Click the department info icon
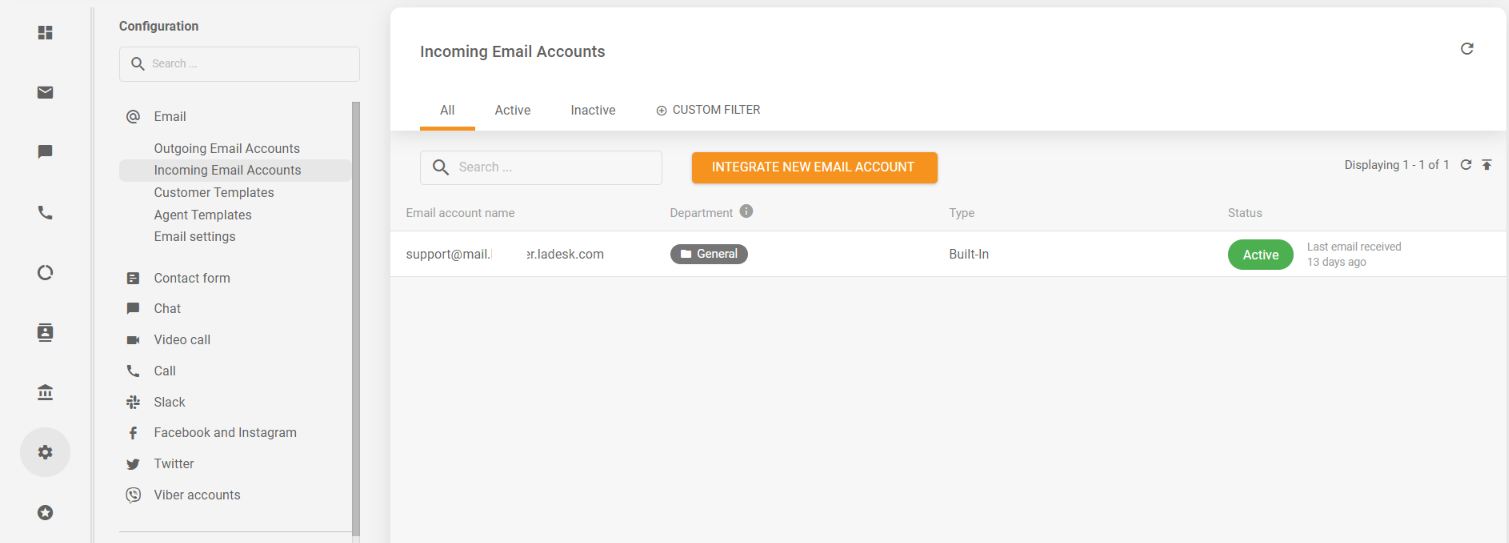This screenshot has width=1509, height=543. (746, 212)
